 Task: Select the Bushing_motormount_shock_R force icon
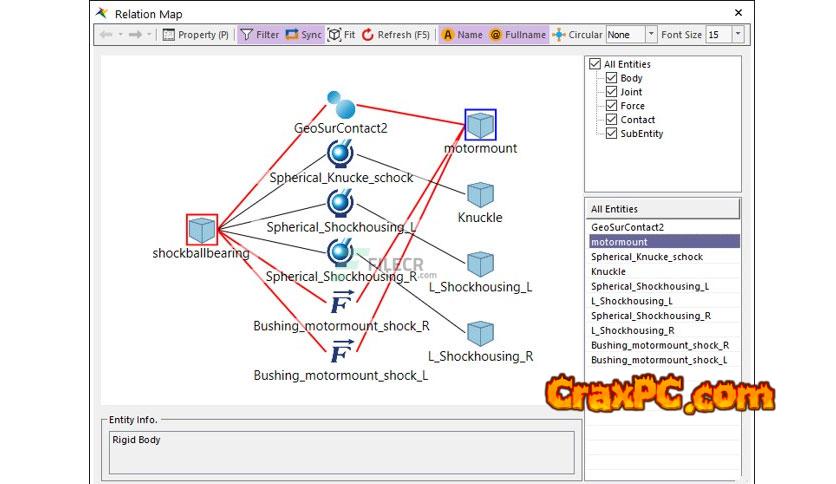click(x=342, y=302)
